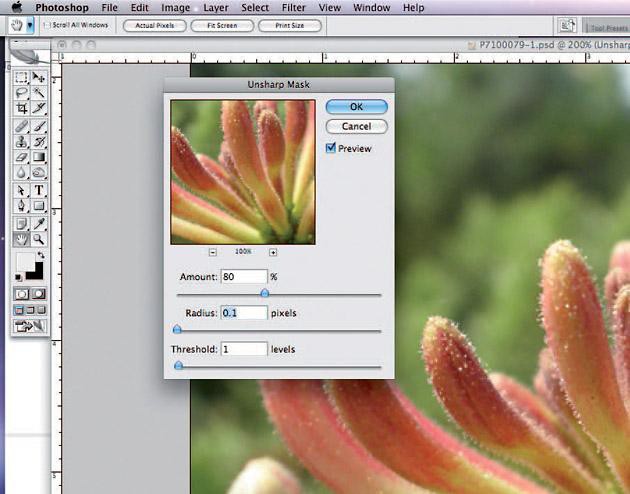This screenshot has height=494, width=630.
Task: Click the Threshold input field
Action: [244, 349]
